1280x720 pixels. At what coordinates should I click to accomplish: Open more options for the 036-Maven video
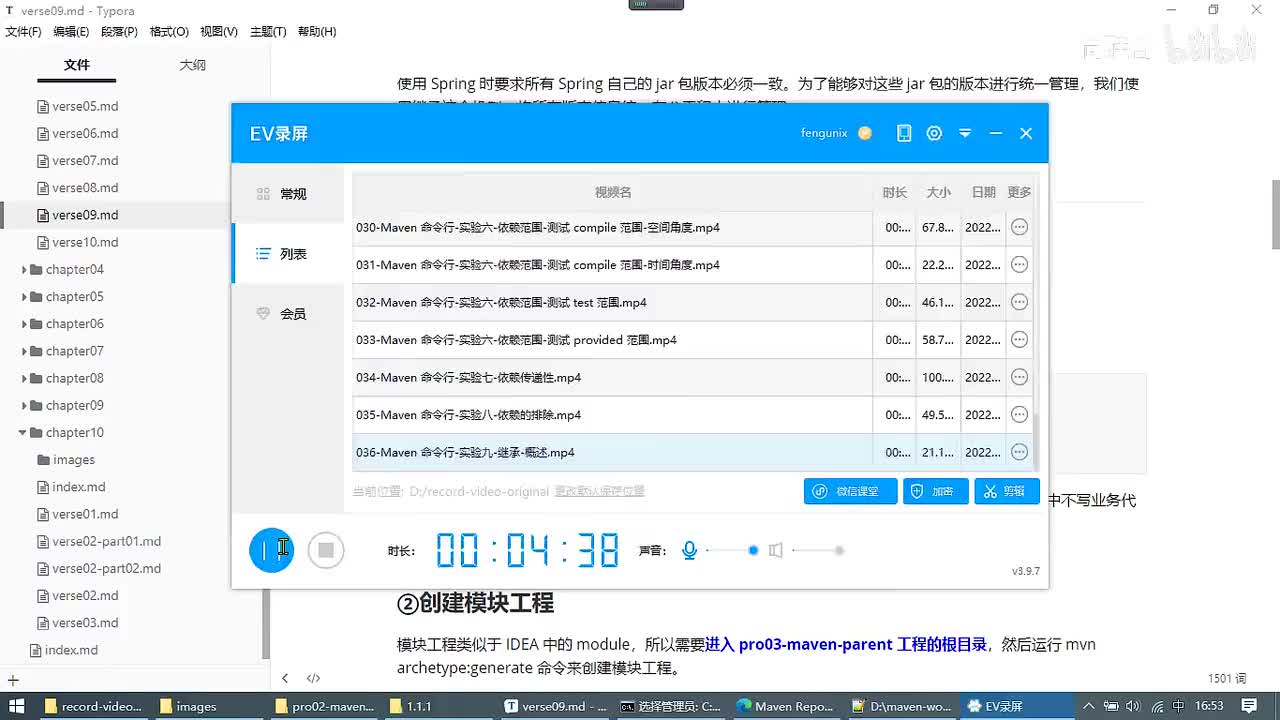pos(1019,452)
